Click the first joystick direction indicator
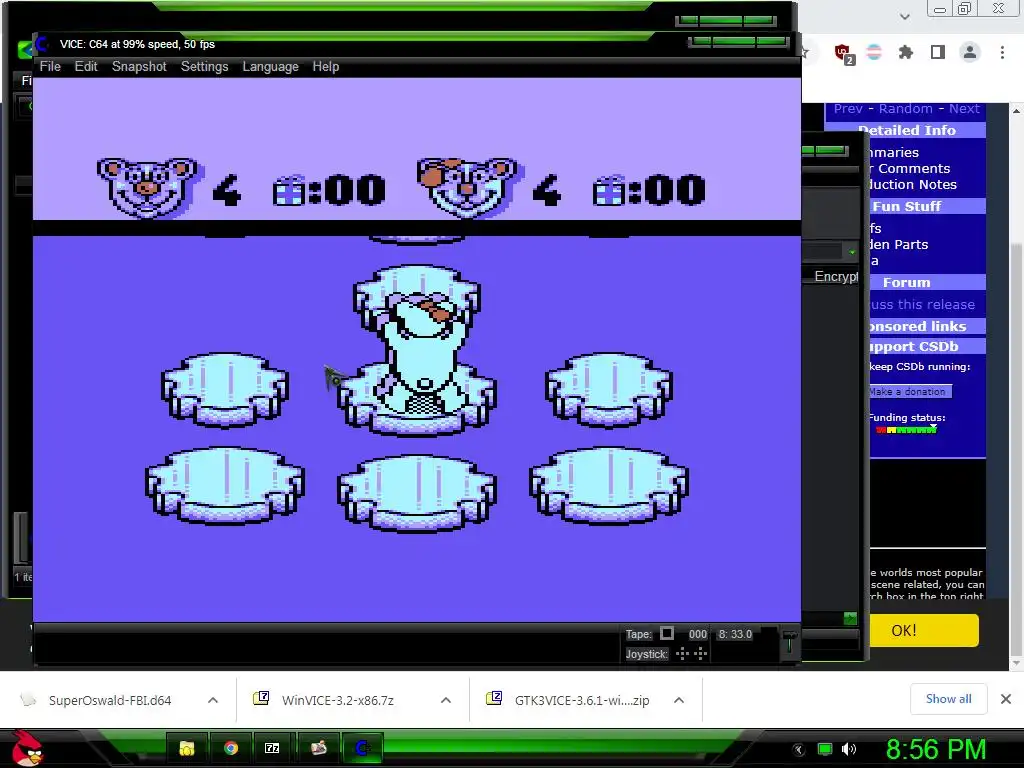 [682, 654]
